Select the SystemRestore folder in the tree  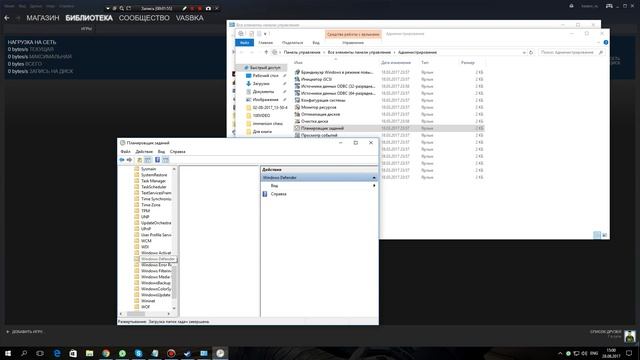154,175
